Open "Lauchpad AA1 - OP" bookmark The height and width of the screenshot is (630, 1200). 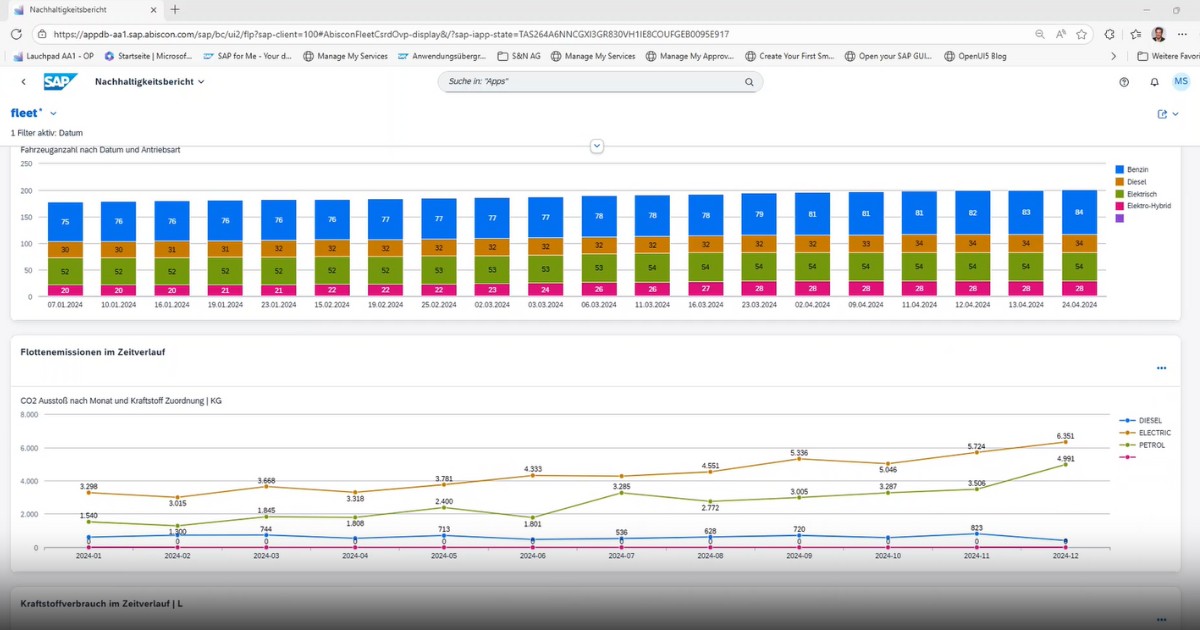pyautogui.click(x=52, y=56)
